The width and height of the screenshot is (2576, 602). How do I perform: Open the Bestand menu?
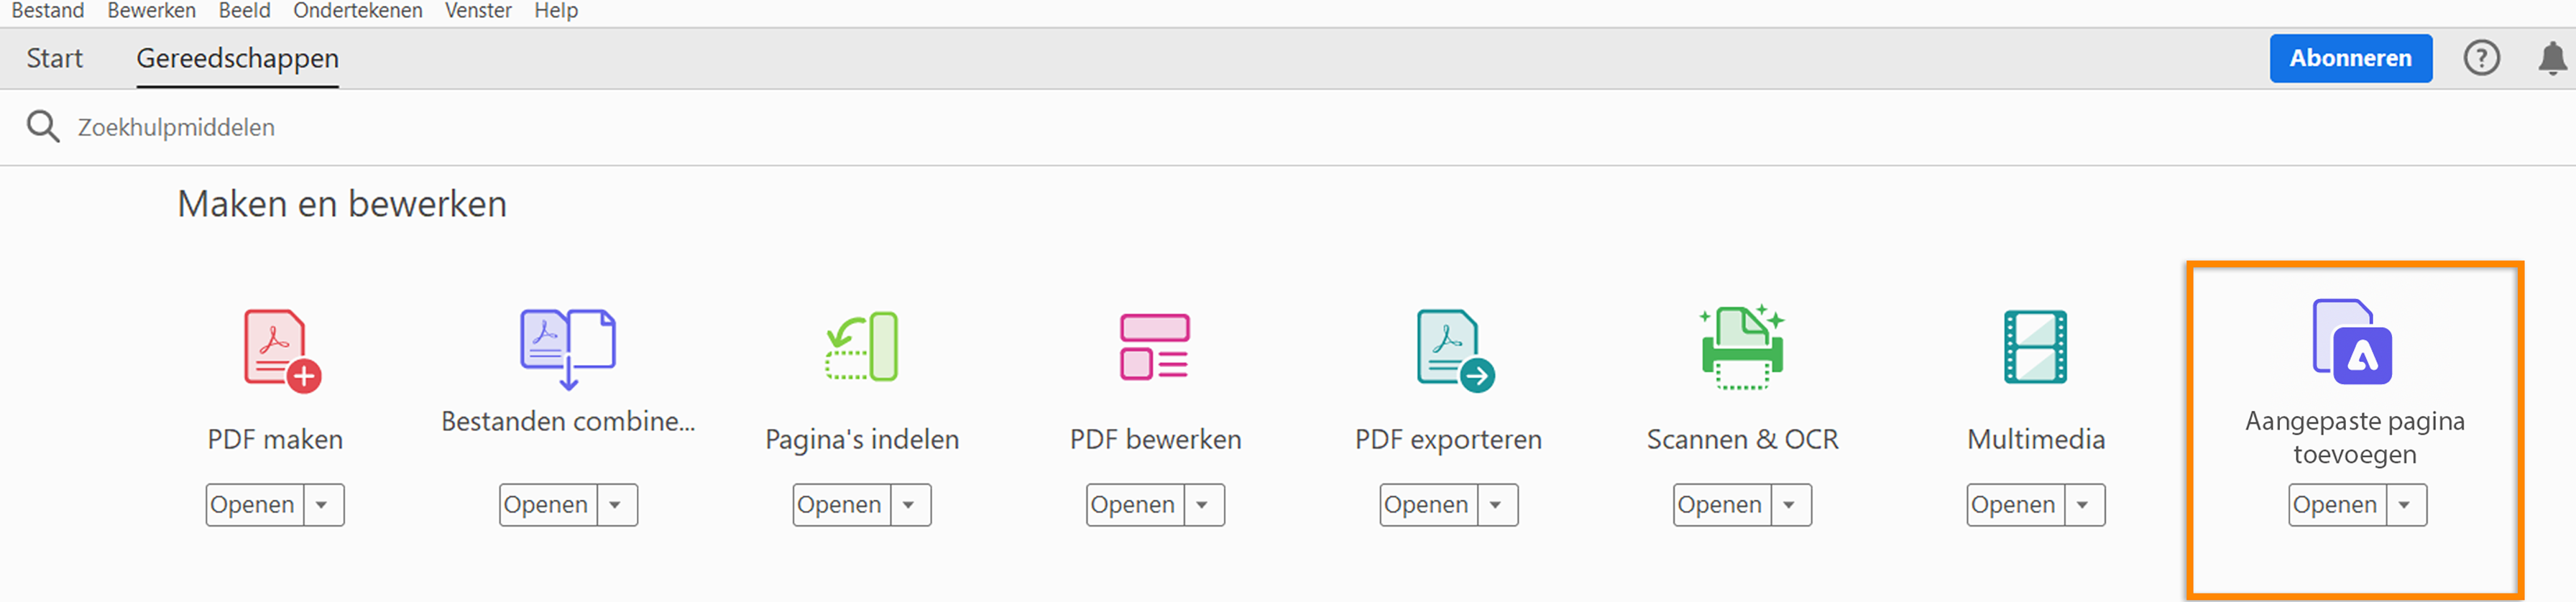coord(47,11)
